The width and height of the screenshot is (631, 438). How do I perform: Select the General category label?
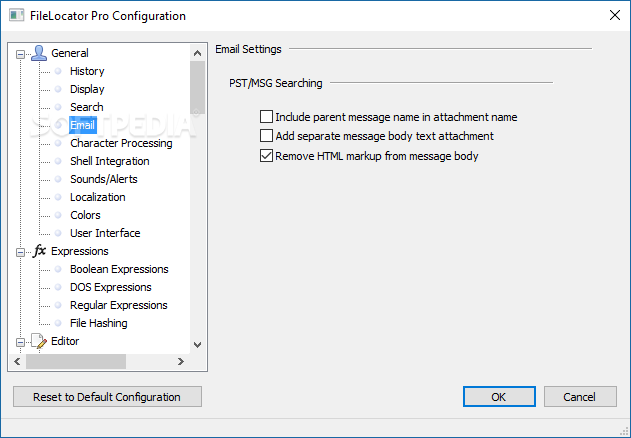[x=70, y=53]
